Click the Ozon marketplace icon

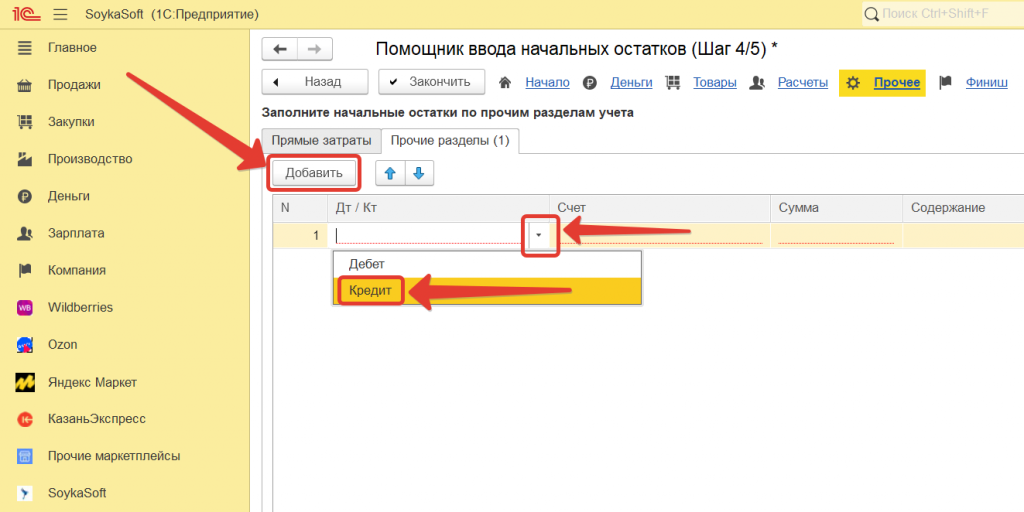(x=26, y=344)
